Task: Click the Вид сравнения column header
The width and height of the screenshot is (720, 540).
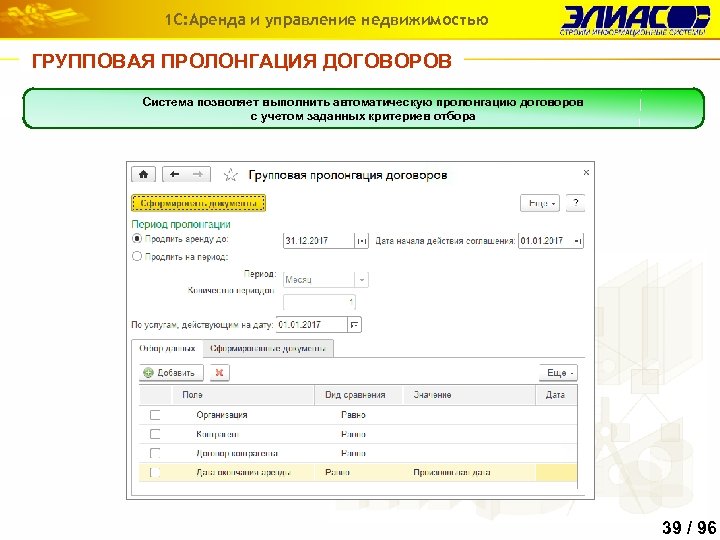Action: point(359,395)
